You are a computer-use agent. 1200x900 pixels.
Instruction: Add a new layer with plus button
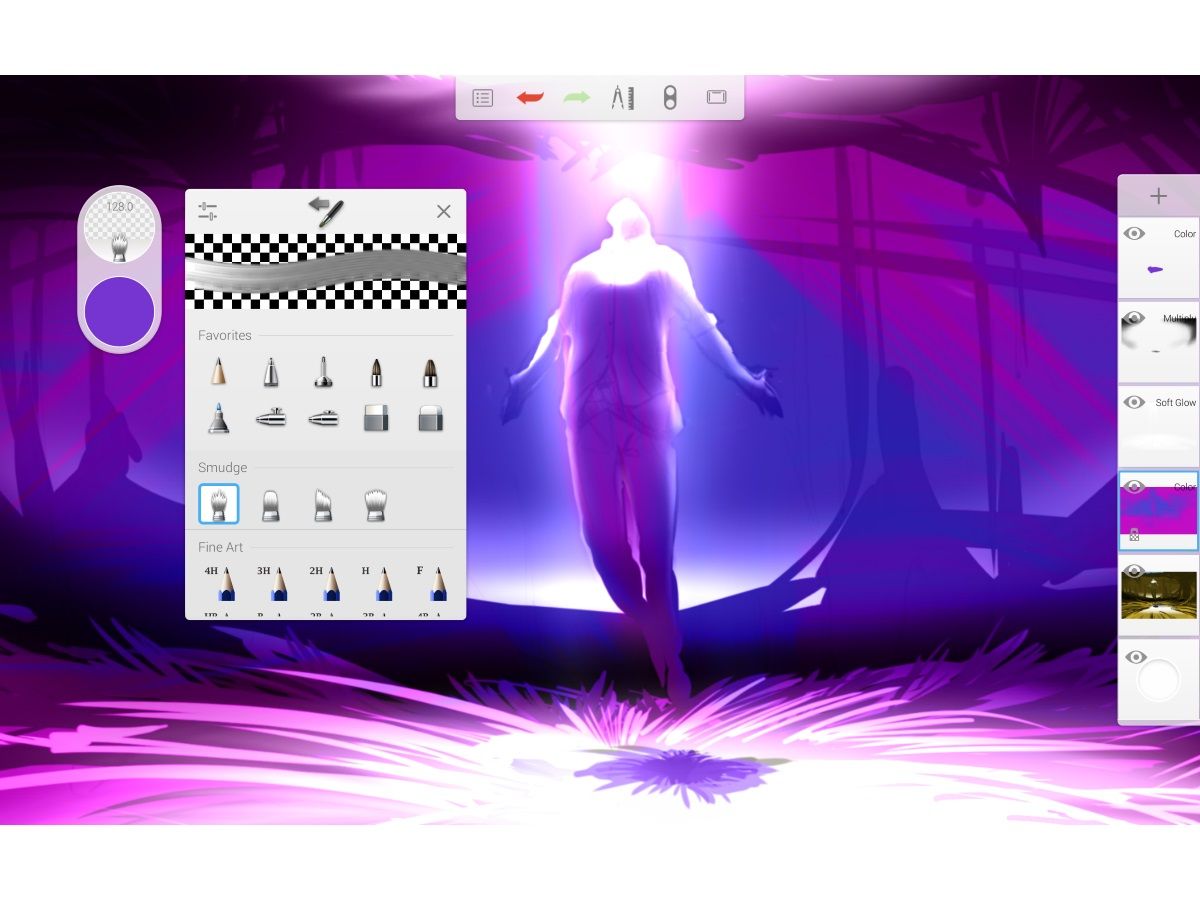[1158, 196]
